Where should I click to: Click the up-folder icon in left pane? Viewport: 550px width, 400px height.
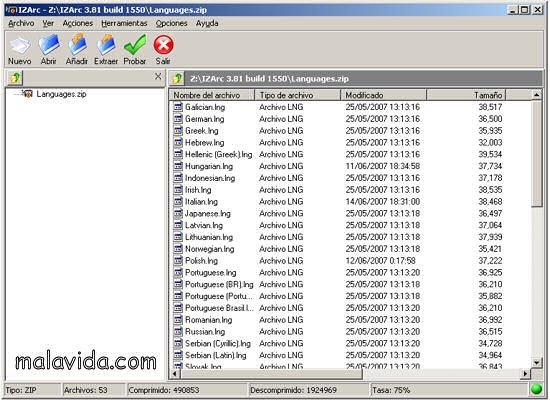(15, 78)
